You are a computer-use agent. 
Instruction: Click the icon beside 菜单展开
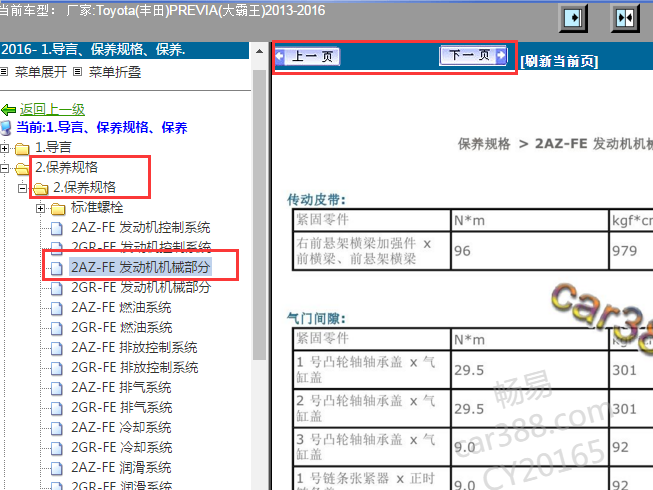pyautogui.click(x=4, y=72)
